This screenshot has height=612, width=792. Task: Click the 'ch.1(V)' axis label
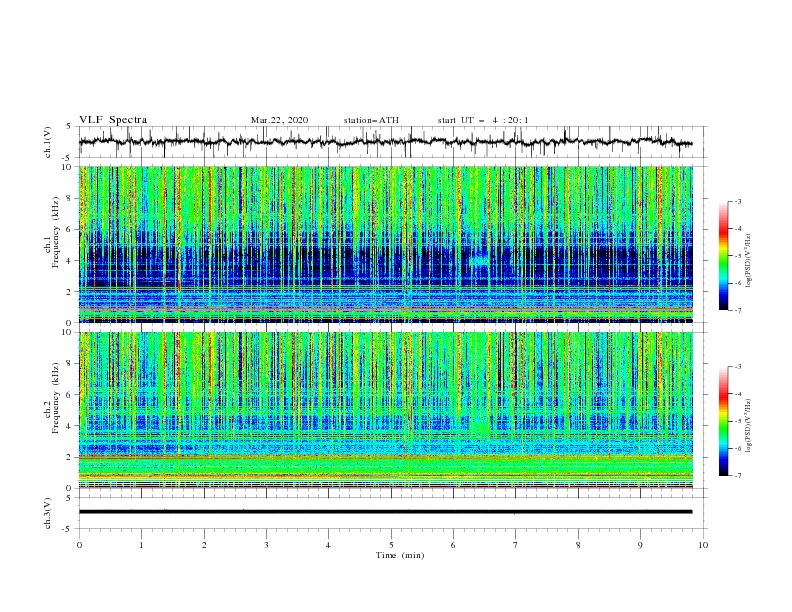tap(48, 142)
